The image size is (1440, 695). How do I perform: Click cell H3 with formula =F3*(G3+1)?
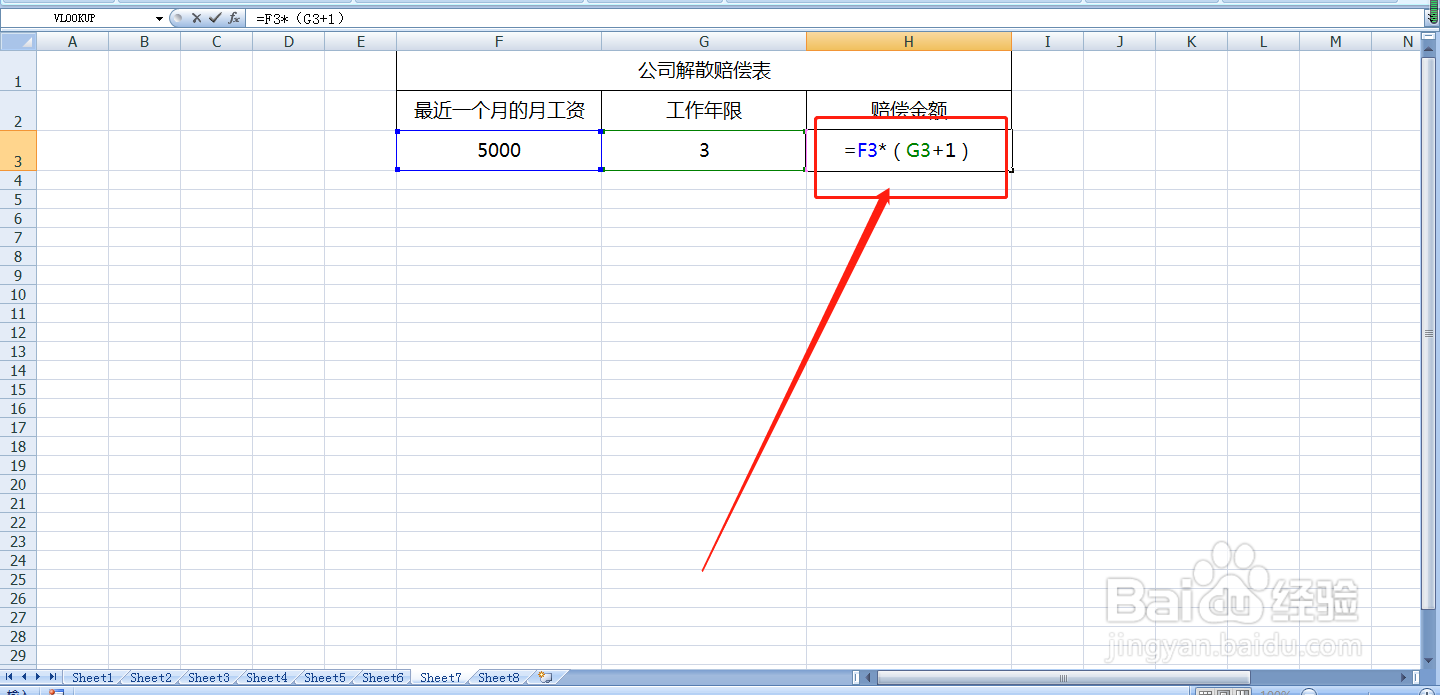point(909,151)
